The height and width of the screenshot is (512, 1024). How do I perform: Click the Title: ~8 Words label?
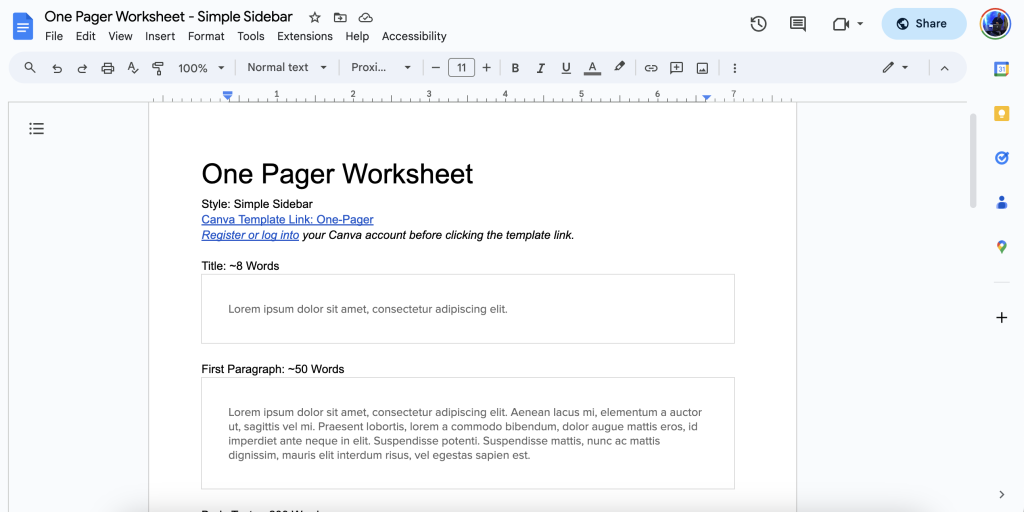click(x=240, y=266)
